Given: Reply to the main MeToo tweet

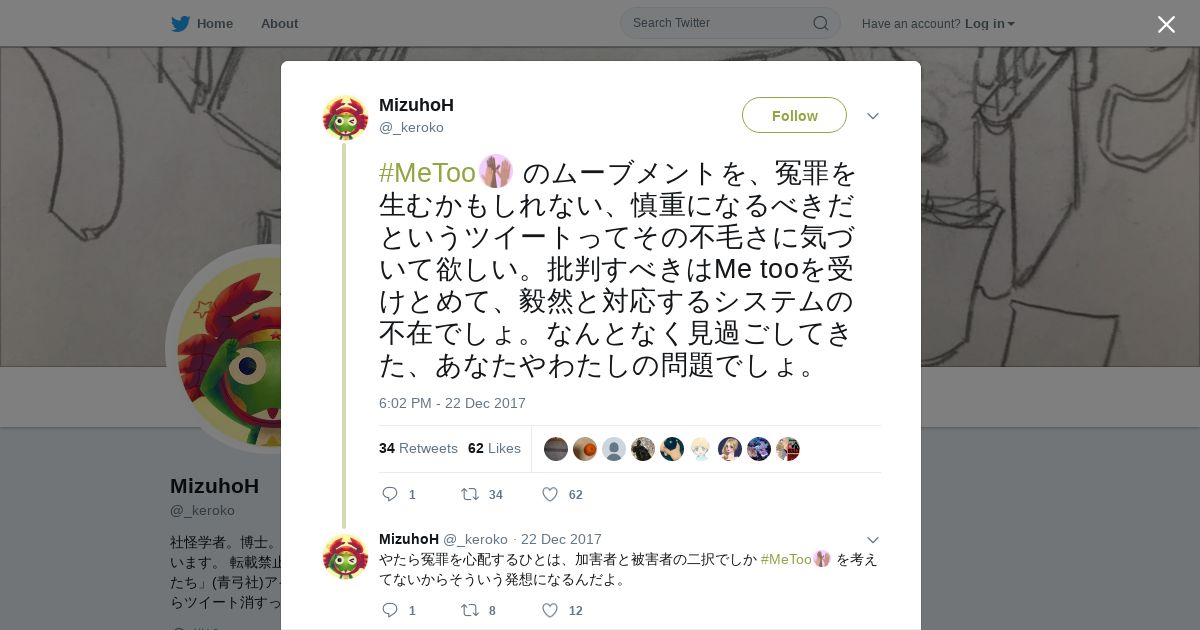Looking at the screenshot, I should (x=391, y=494).
